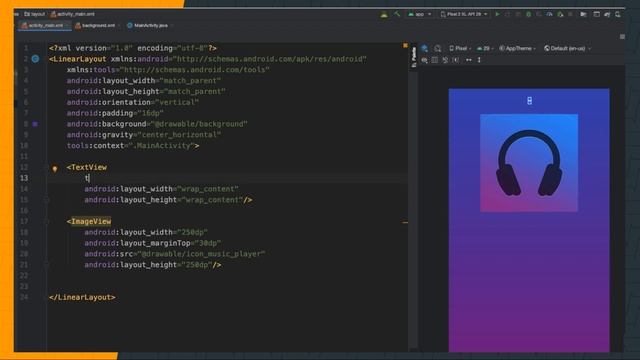The image size is (640, 360).
Task: Open the Pixel 2 XL API 29 device dropdown
Action: point(464,14)
